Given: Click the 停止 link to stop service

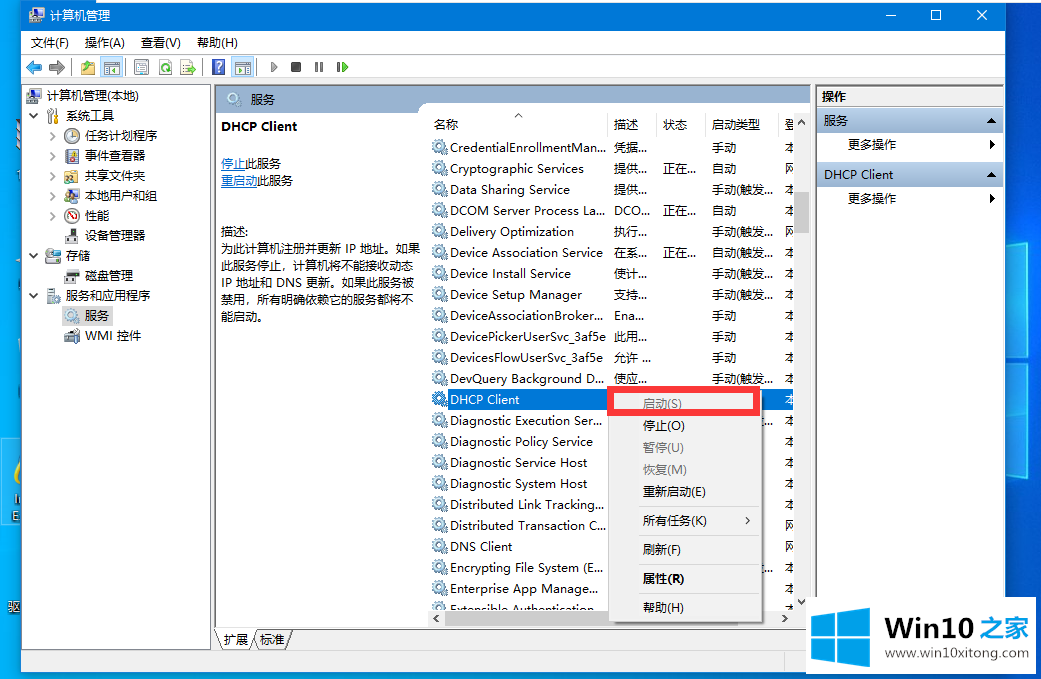Looking at the screenshot, I should tap(233, 163).
